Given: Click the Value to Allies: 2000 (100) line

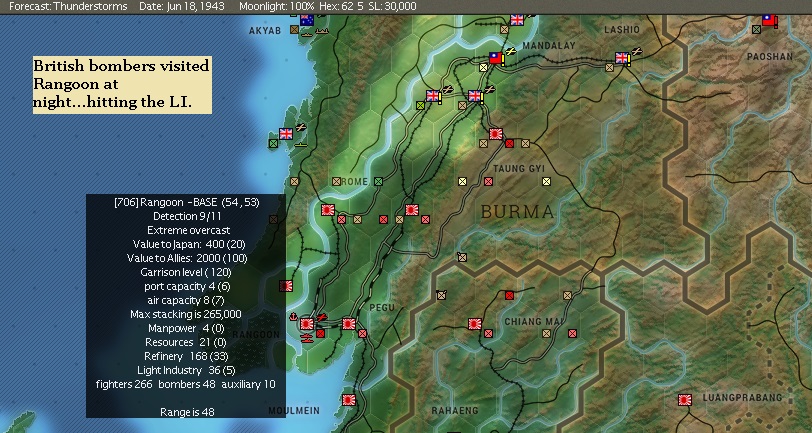Looking at the screenshot, I should pyautogui.click(x=187, y=258).
